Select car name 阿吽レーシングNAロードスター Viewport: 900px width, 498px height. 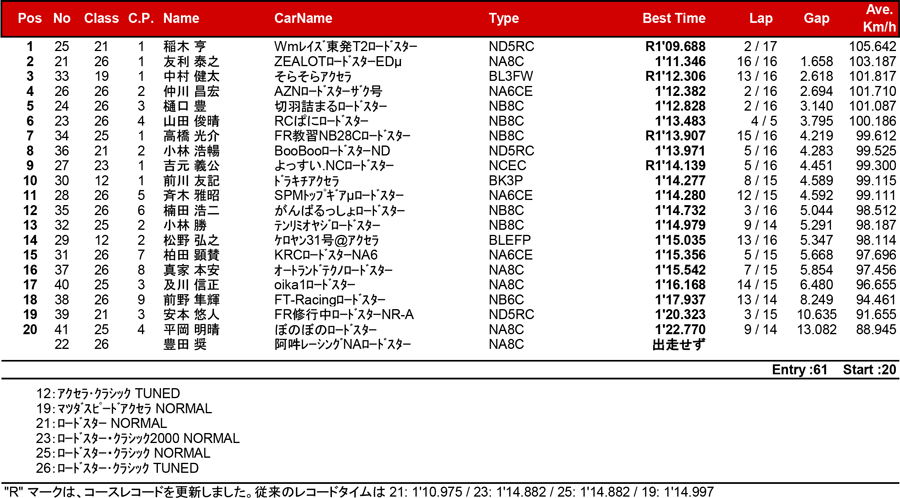pos(342,345)
